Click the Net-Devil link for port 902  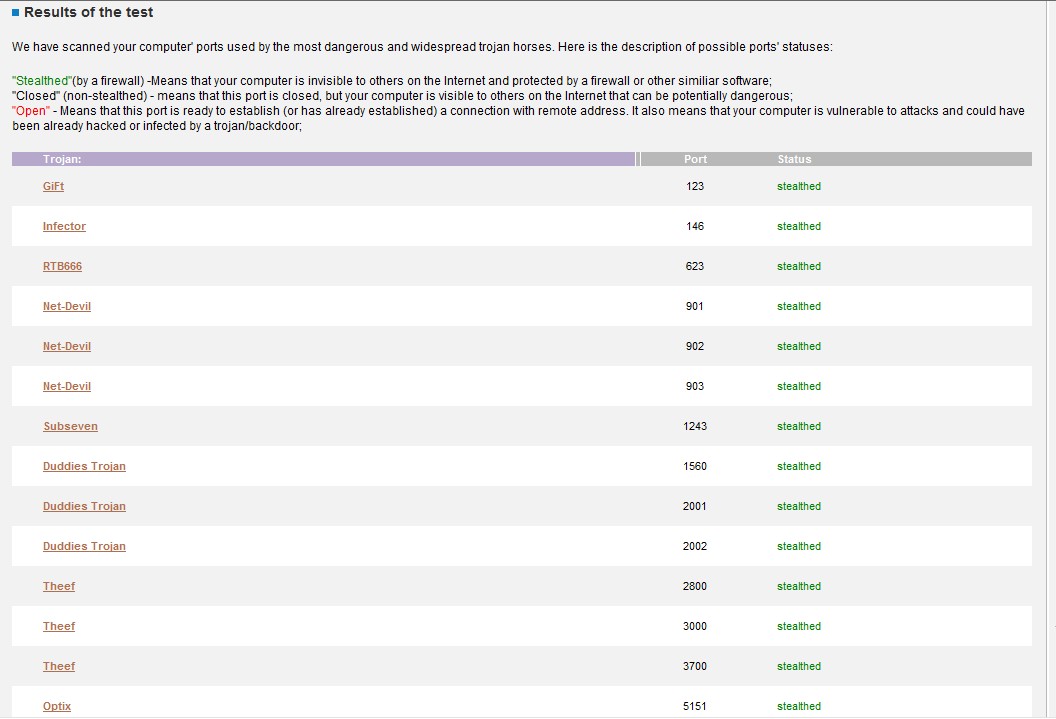(67, 347)
